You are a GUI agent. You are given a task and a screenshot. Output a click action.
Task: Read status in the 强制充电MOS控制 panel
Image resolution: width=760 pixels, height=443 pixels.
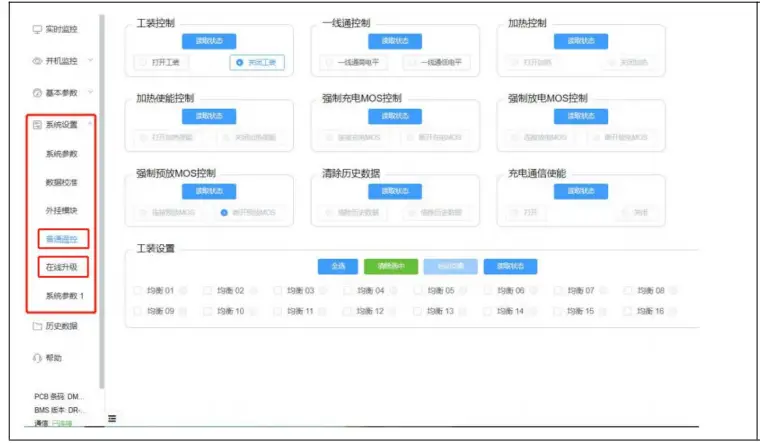395,116
